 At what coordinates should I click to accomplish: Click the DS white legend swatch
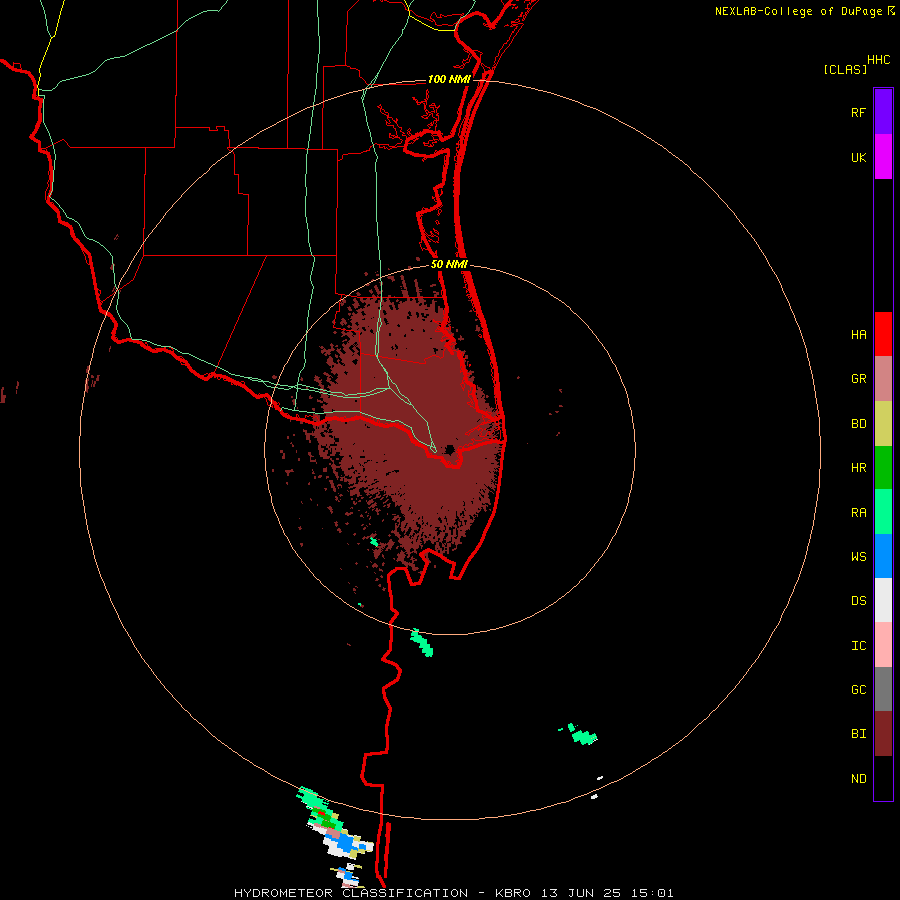[883, 600]
